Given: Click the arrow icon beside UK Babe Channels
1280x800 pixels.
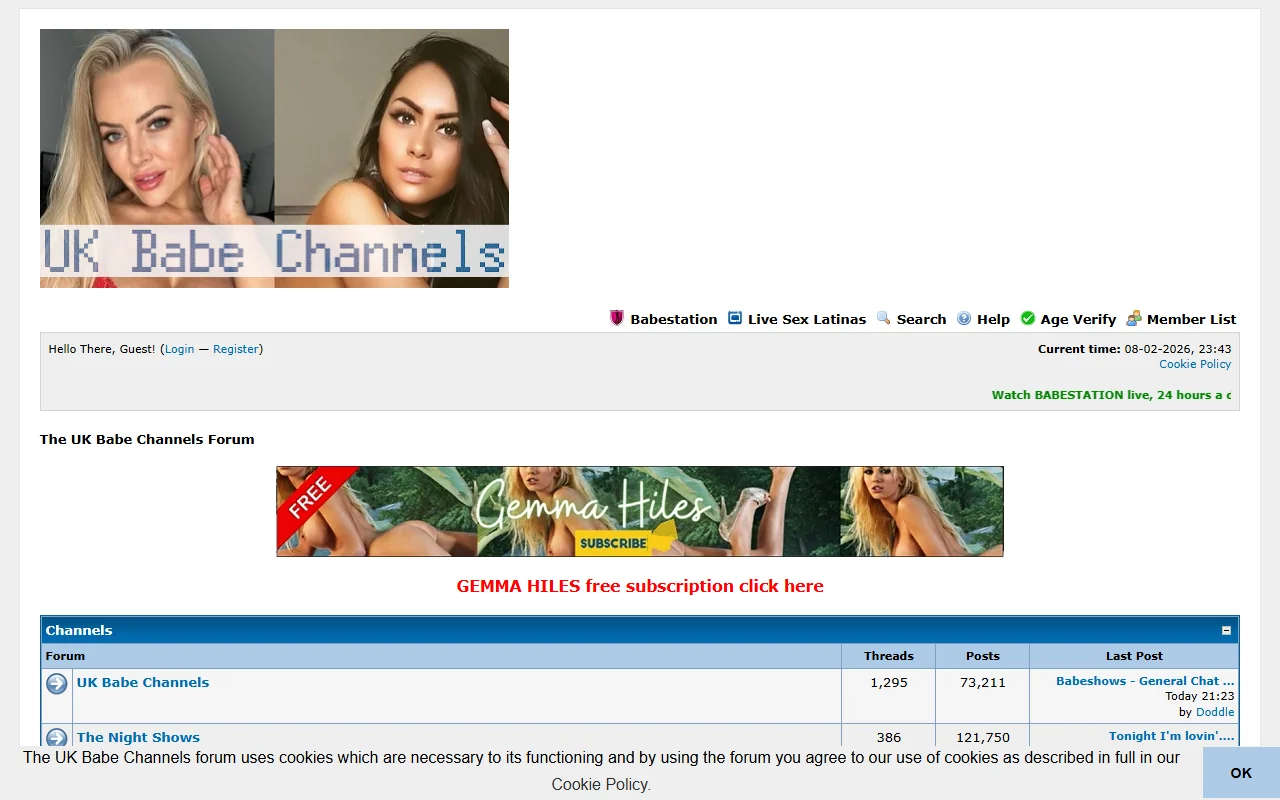Looking at the screenshot, I should click(x=56, y=683).
